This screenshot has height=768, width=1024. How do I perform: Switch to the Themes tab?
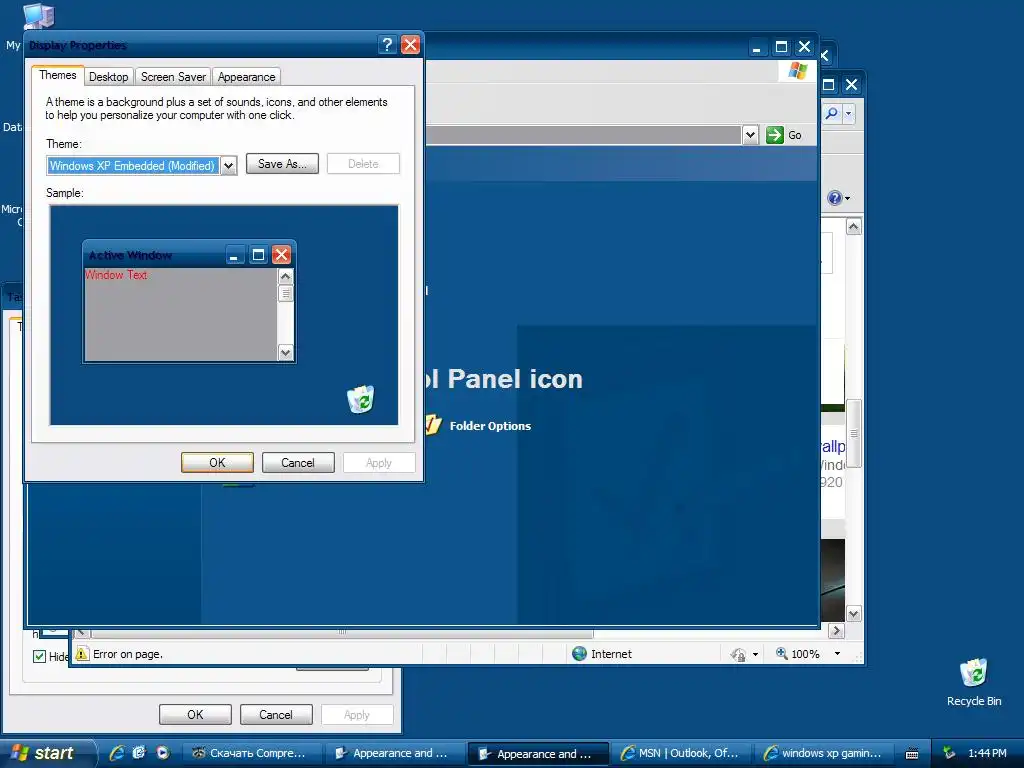57,75
